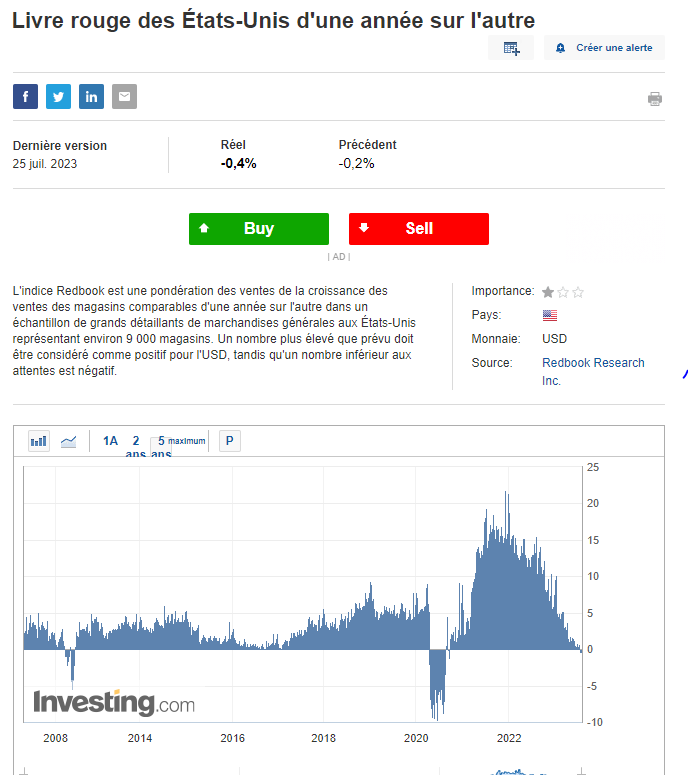Share on Facebook icon
This screenshot has width=688, height=775.
click(x=25, y=97)
